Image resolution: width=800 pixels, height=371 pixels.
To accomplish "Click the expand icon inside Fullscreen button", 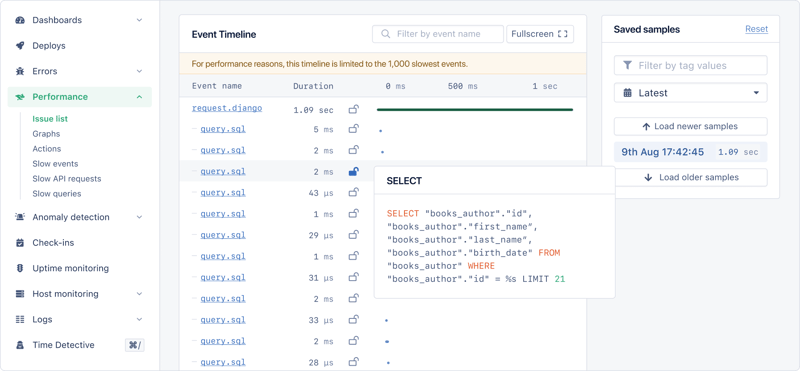I will point(563,34).
